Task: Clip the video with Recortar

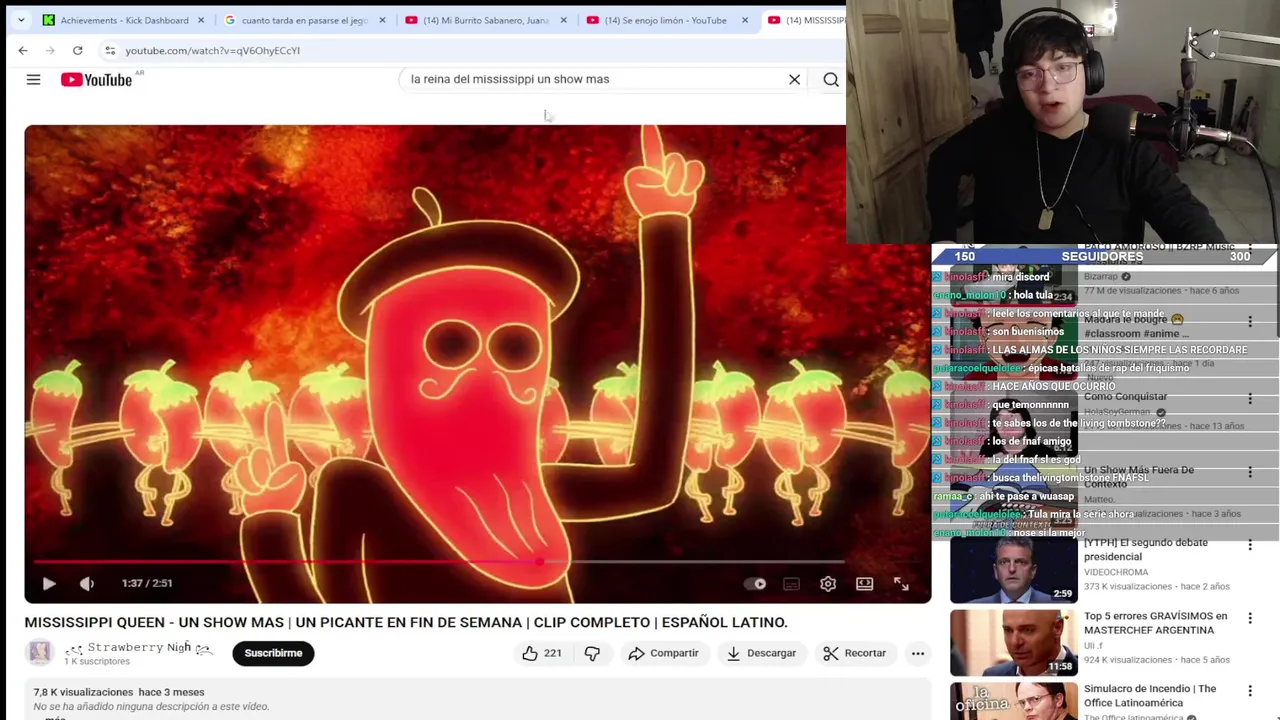Action: [855, 653]
